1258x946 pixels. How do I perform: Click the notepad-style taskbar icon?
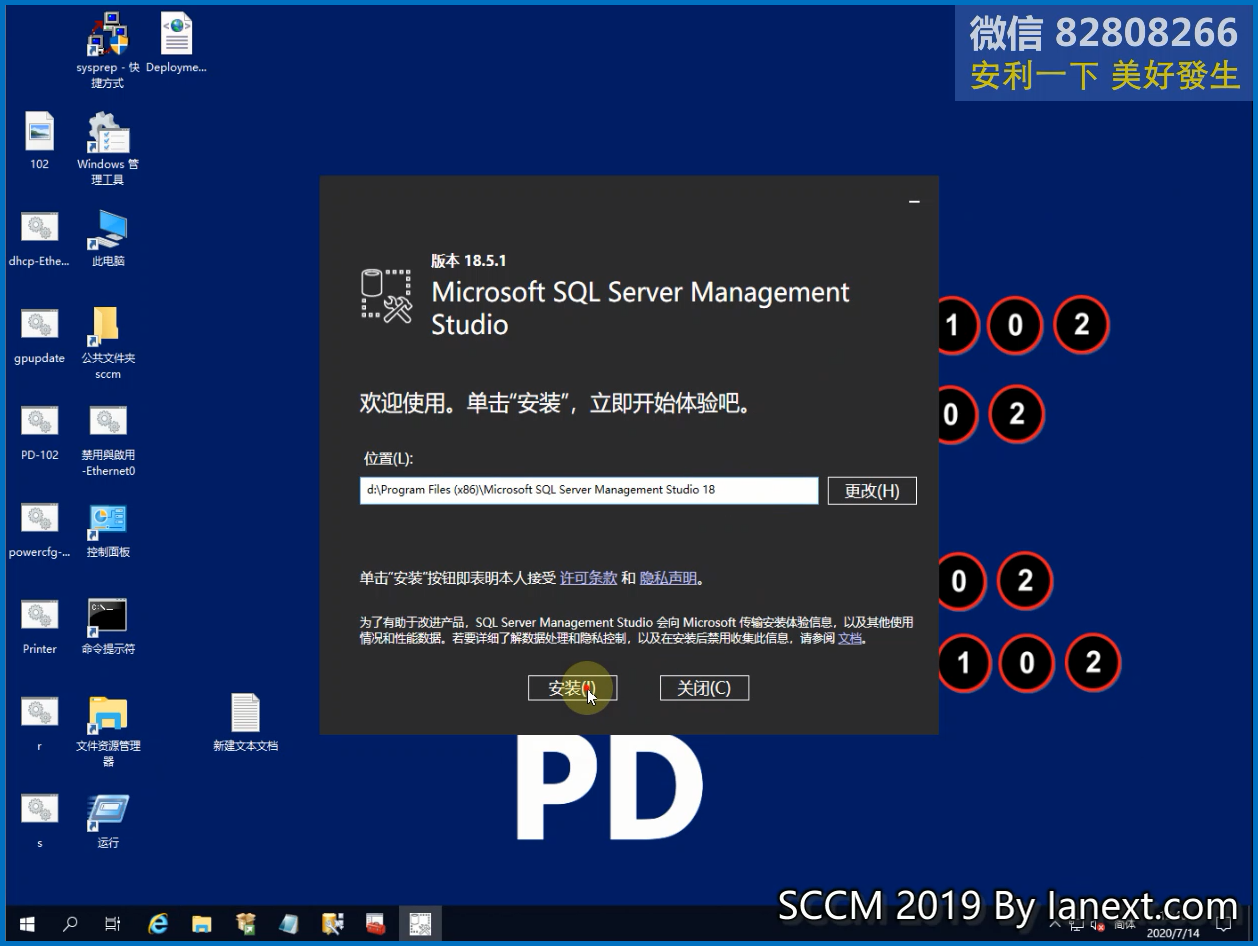(289, 924)
